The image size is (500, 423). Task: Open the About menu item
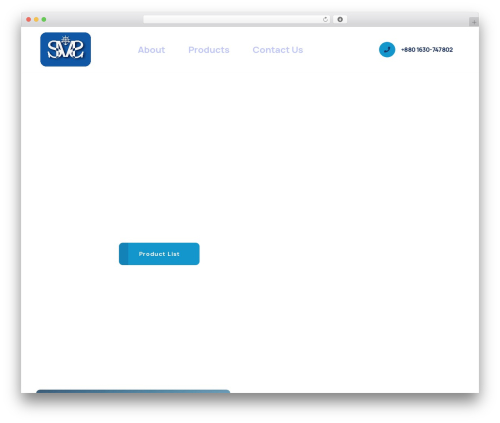pos(151,50)
